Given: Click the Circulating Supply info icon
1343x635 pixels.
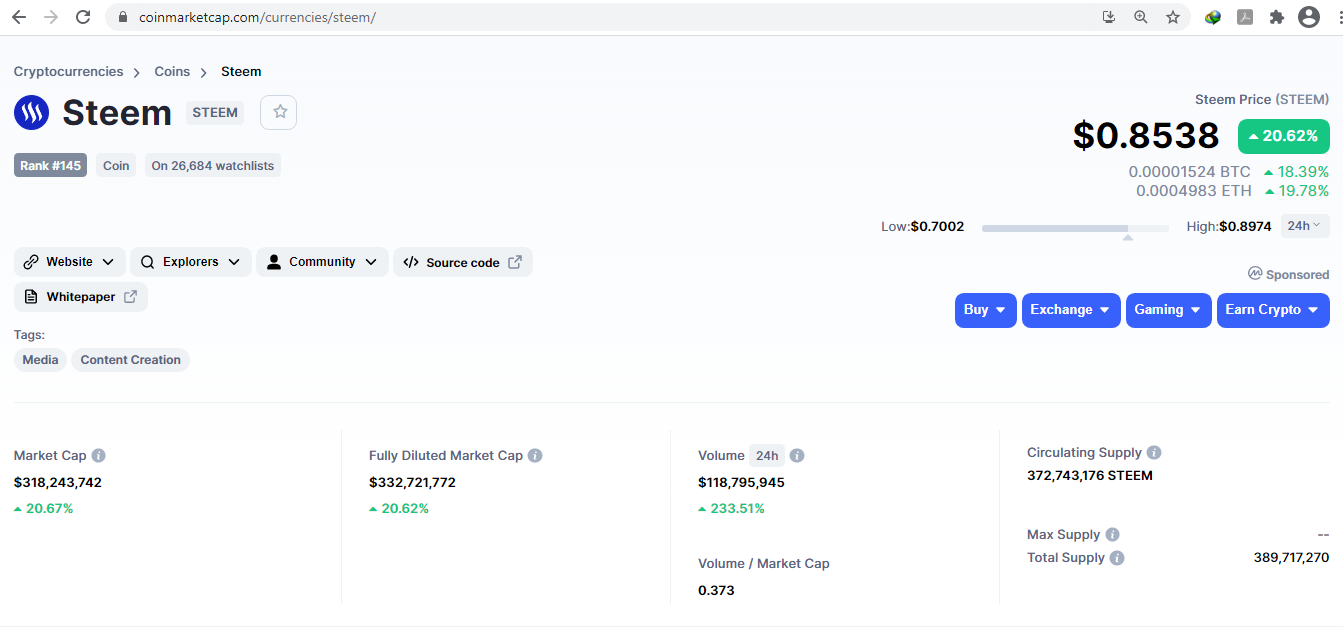Looking at the screenshot, I should click(1154, 452).
